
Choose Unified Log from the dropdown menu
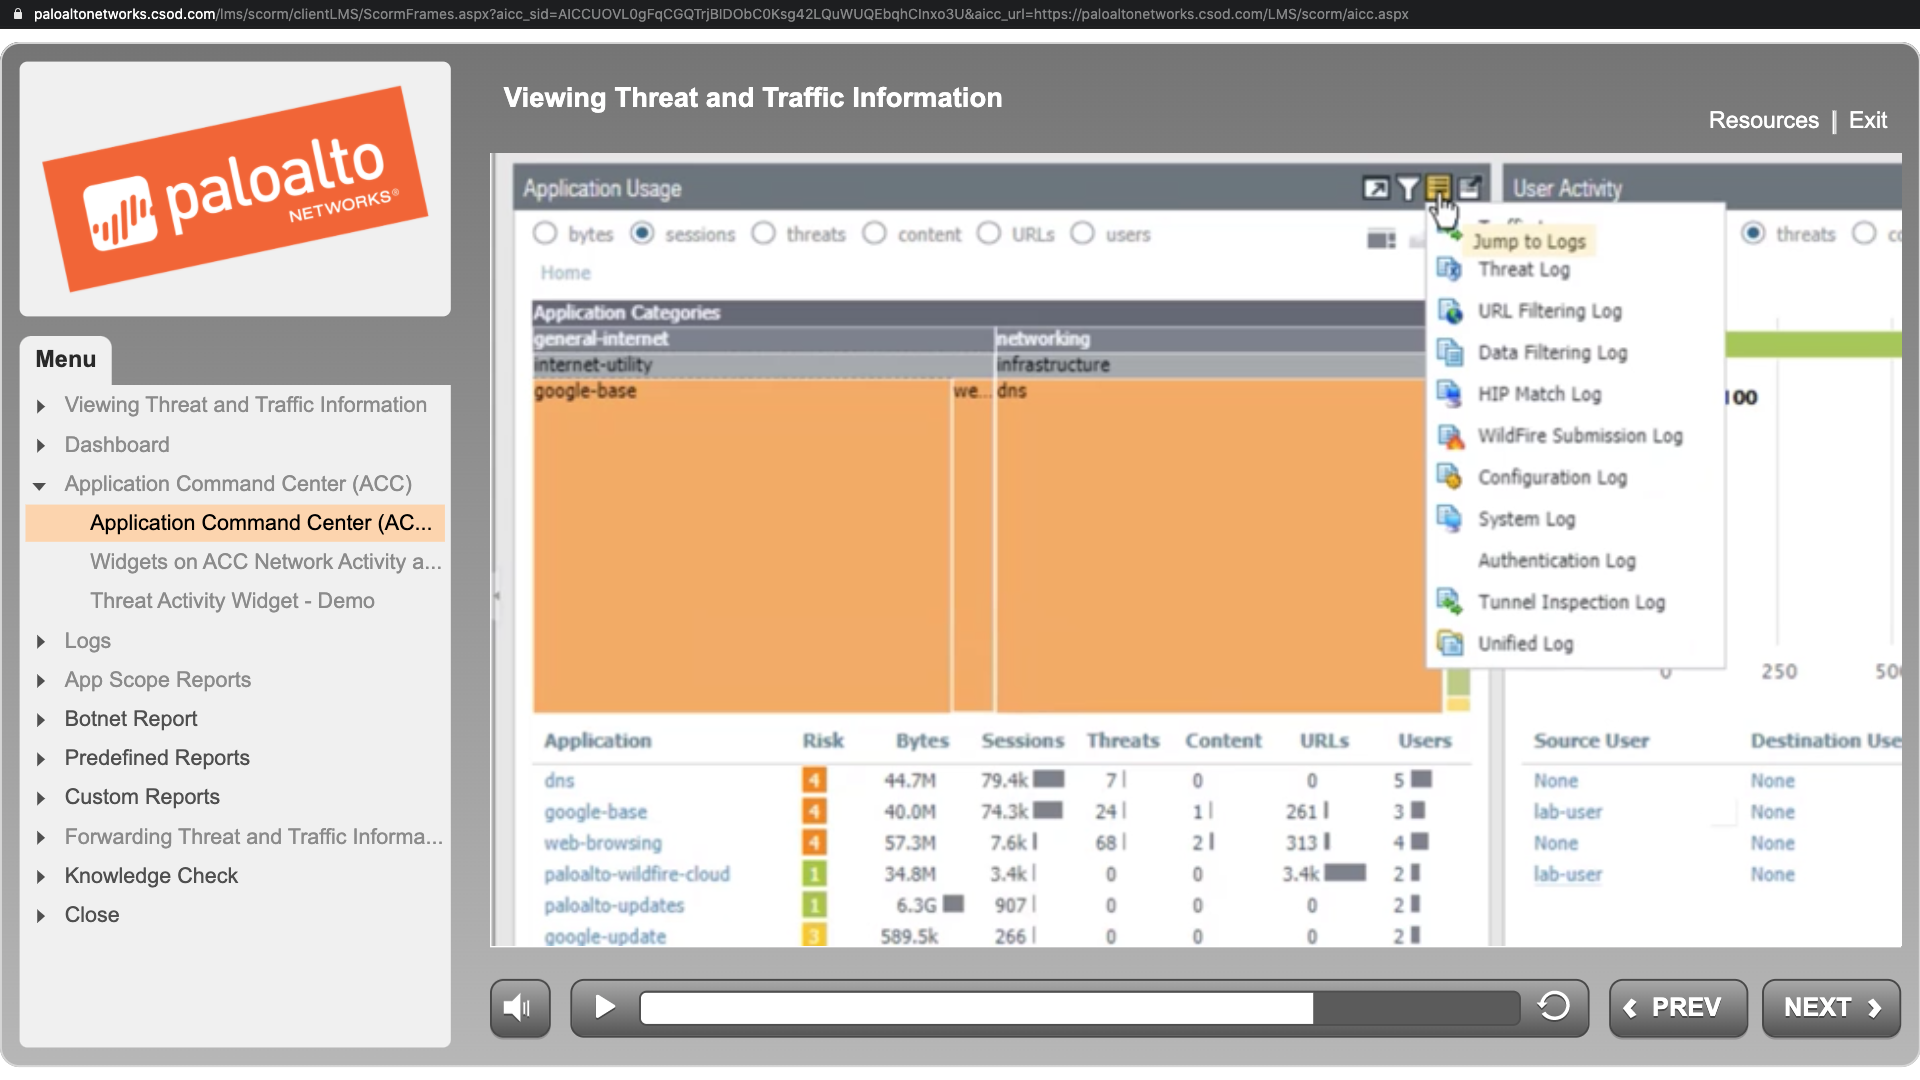click(1525, 644)
